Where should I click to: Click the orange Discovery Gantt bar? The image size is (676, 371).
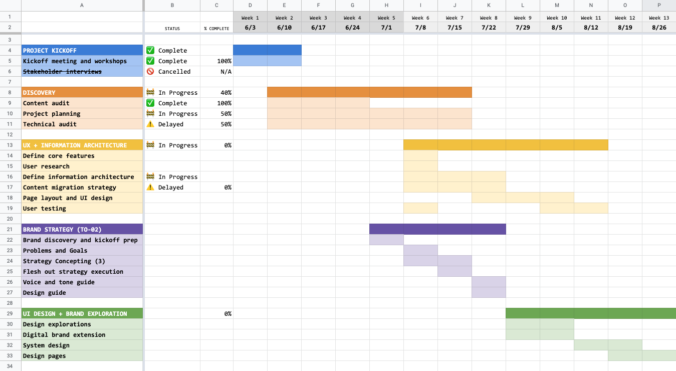[369, 92]
